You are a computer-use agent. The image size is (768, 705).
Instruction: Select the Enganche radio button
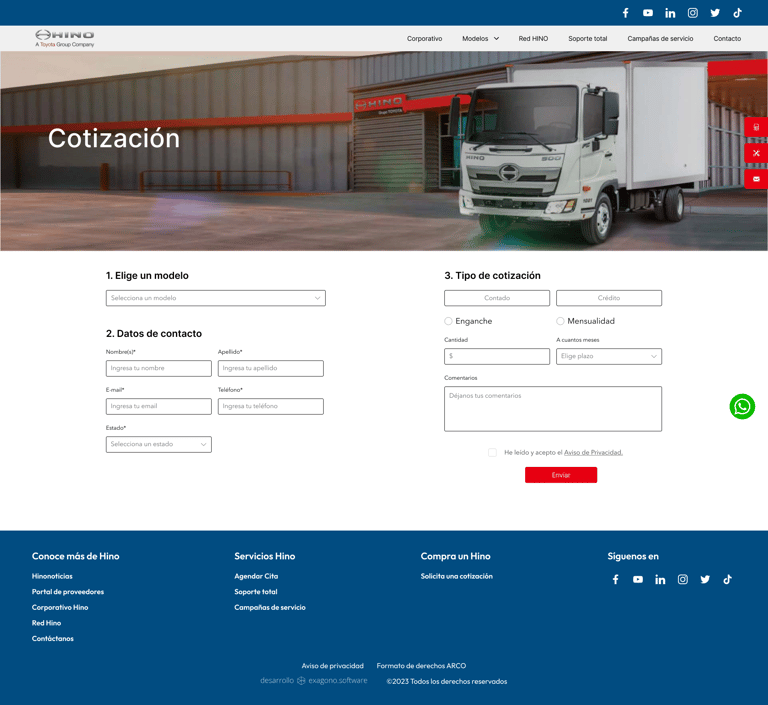tap(448, 321)
